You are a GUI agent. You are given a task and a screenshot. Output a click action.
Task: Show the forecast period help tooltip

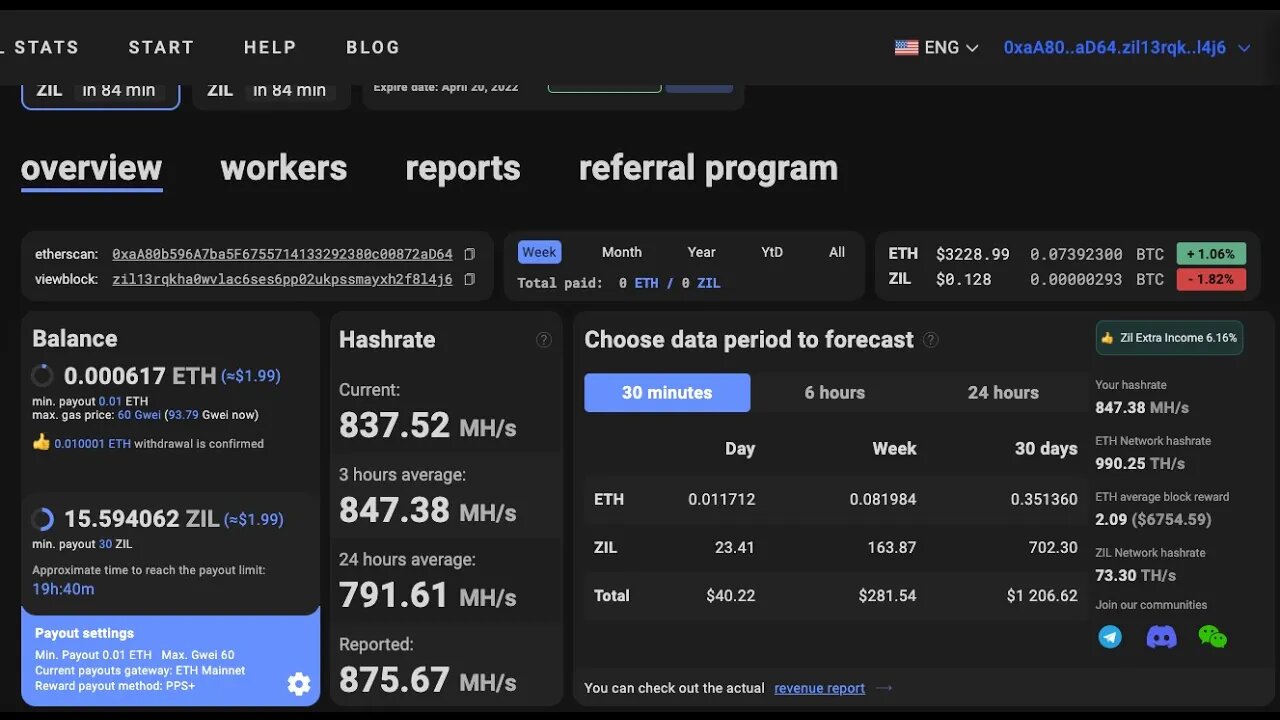930,340
